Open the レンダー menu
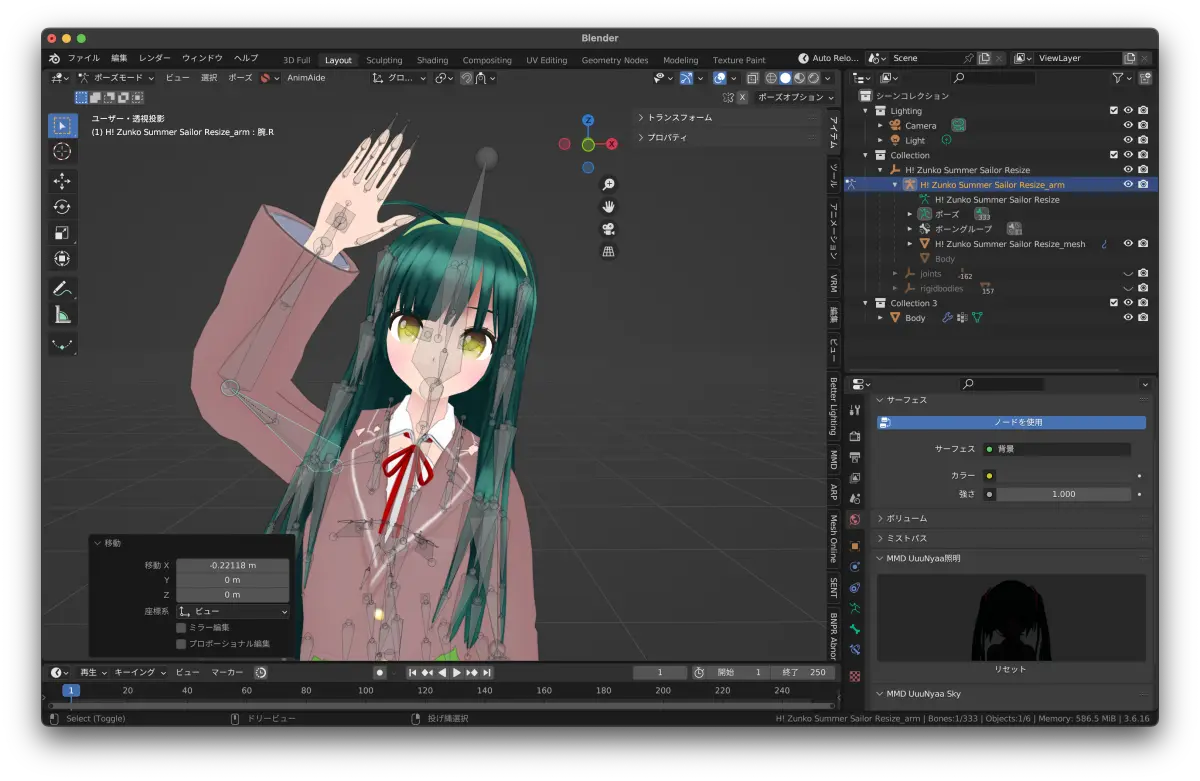 [x=155, y=58]
